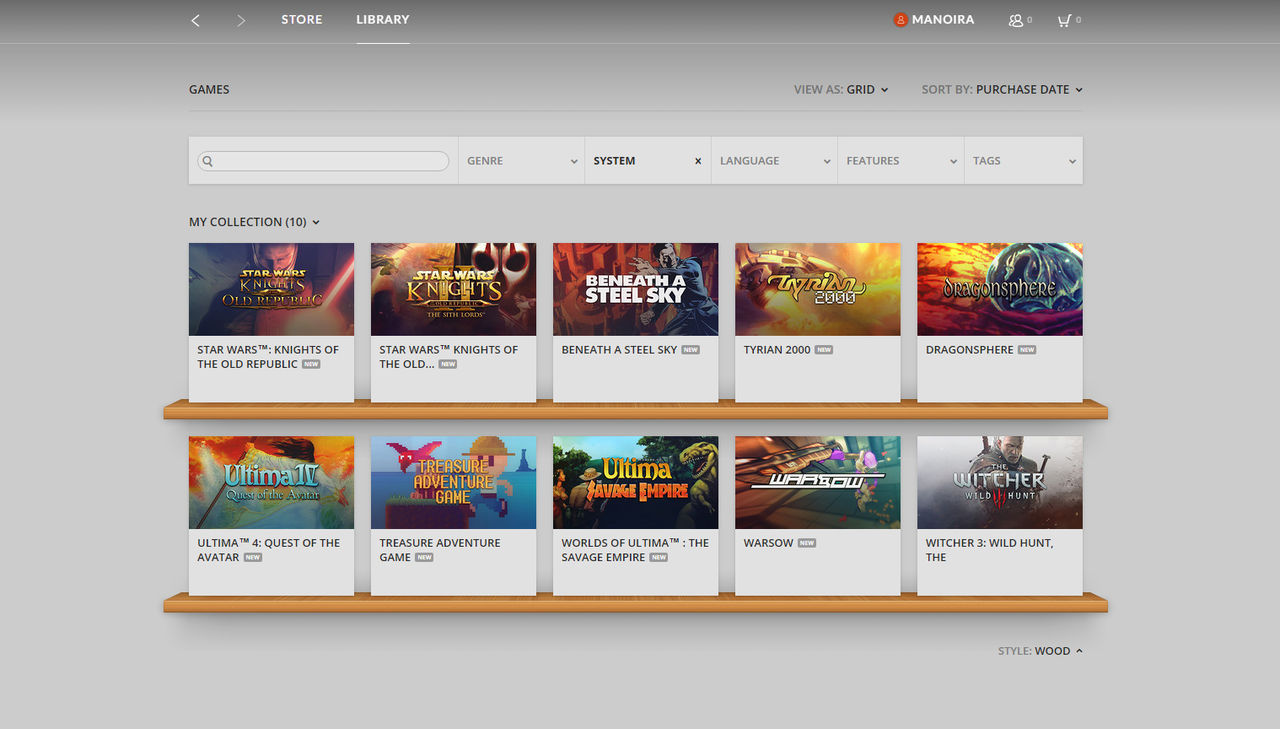Open Ultima IV Quest of the Avatar cover
This screenshot has width=1280, height=729.
tap(271, 482)
